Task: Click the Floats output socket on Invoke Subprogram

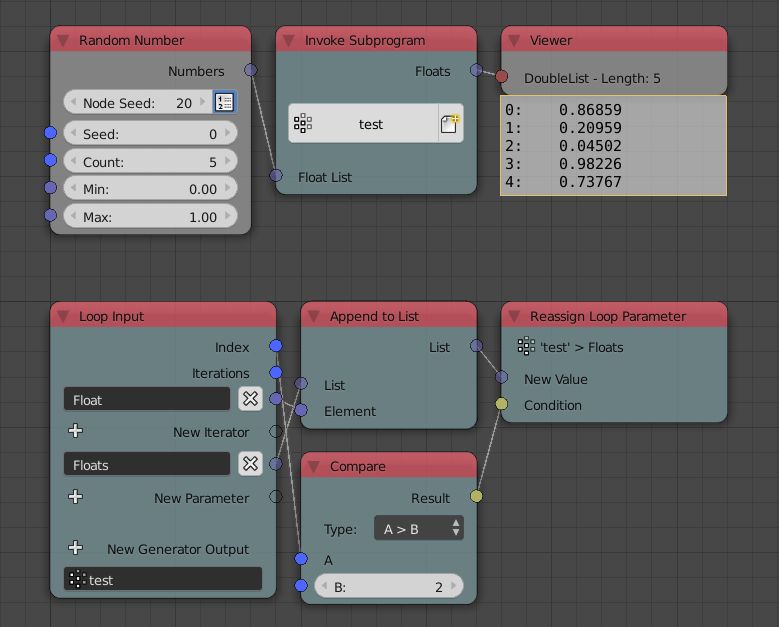Action: pyautogui.click(x=476, y=70)
